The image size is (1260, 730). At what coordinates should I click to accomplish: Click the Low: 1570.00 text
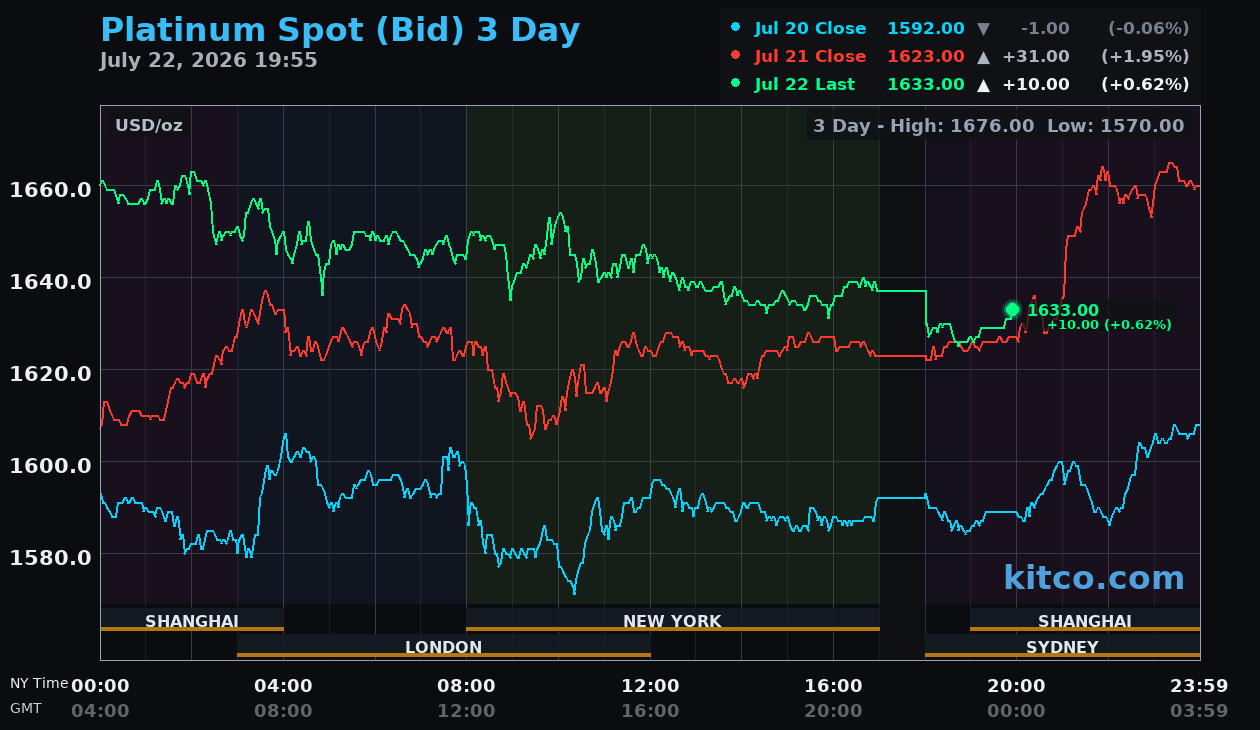click(1115, 126)
